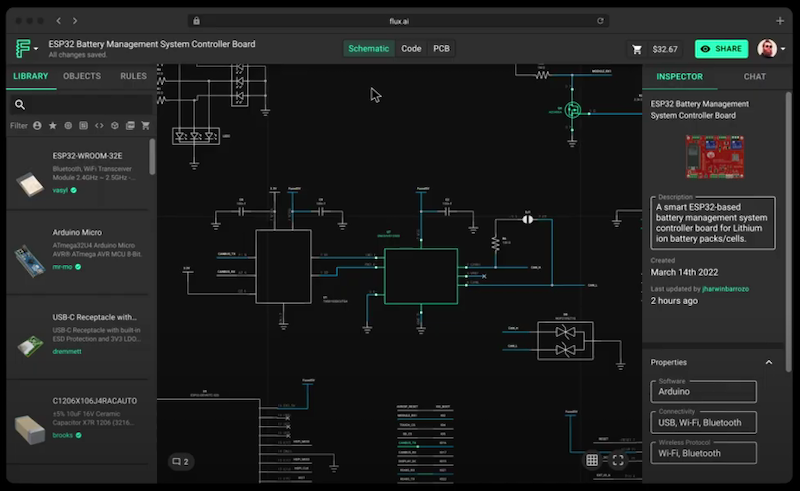Select the dual TVS diode component box

(x=565, y=341)
